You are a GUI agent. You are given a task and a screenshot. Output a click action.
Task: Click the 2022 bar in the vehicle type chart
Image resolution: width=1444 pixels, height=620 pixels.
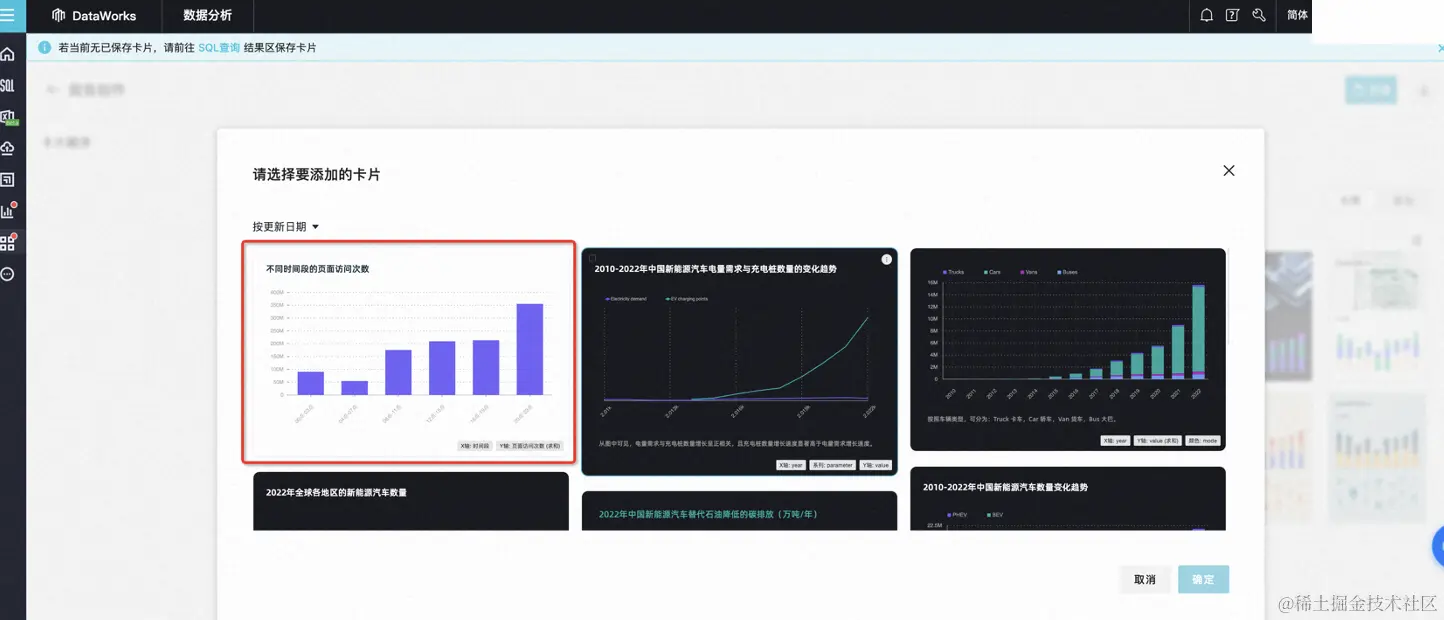tap(1198, 332)
